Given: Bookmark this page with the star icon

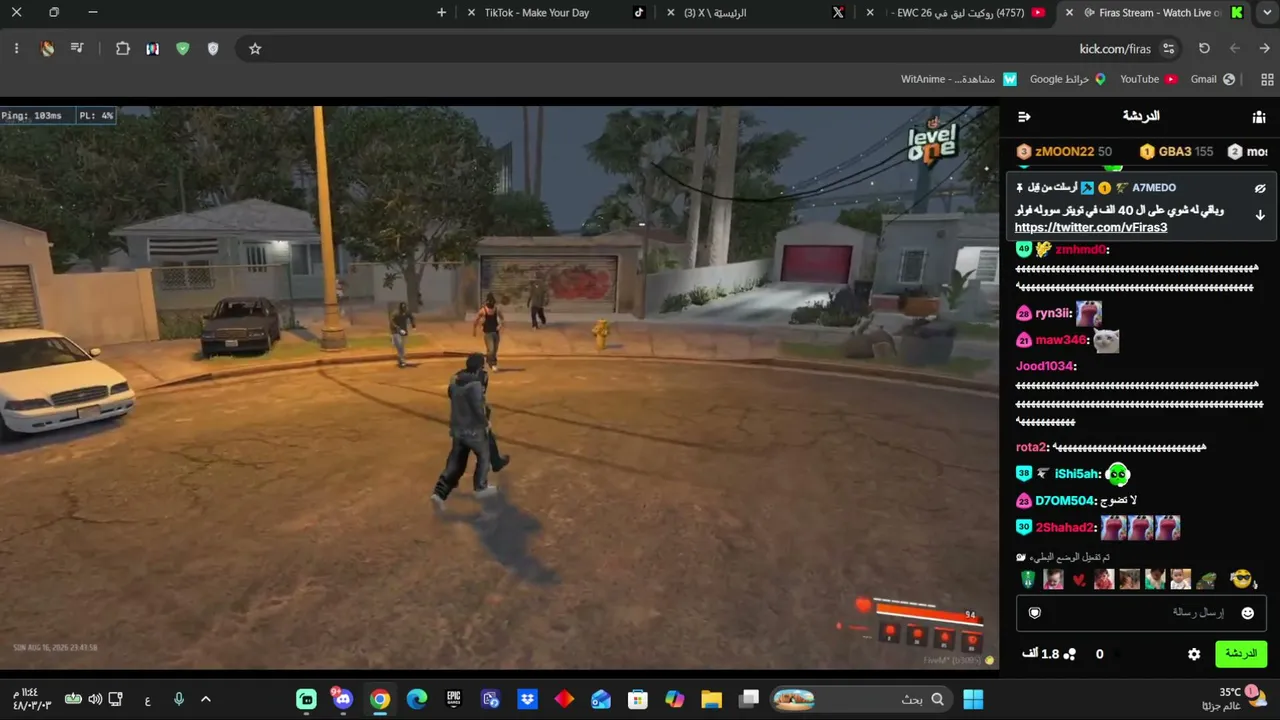Looking at the screenshot, I should click(255, 49).
